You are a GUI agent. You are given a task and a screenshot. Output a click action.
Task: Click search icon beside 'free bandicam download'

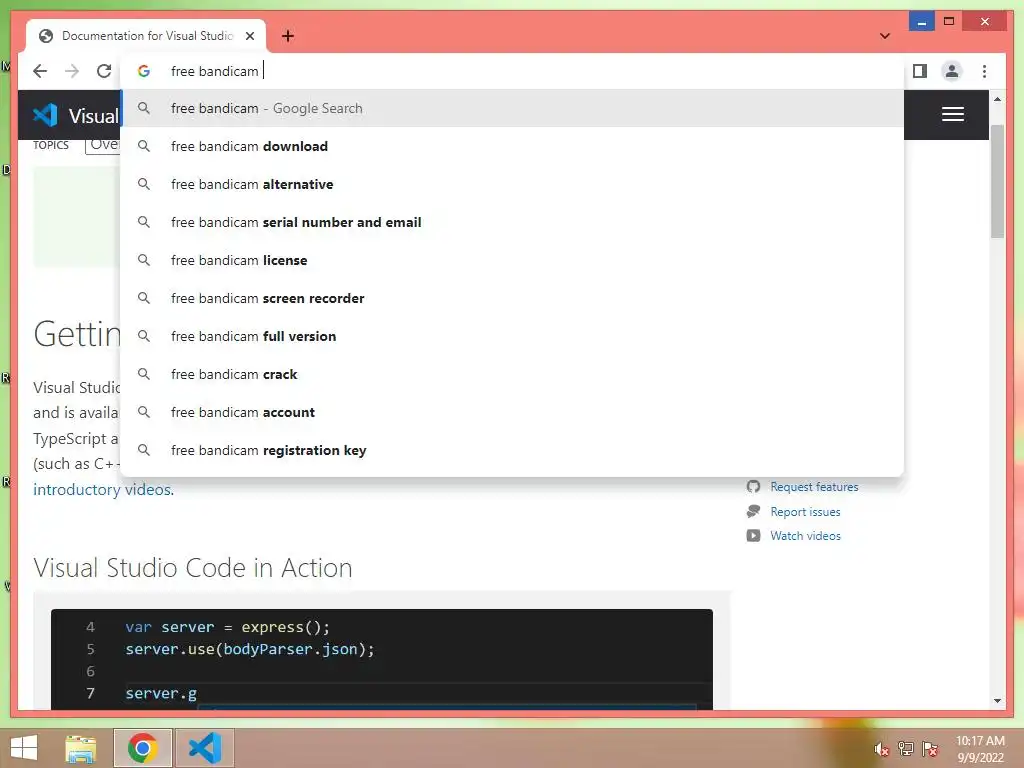click(144, 146)
